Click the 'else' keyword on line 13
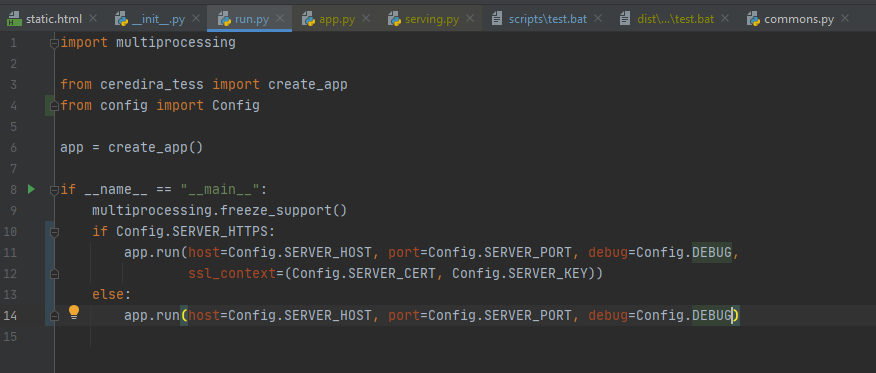The height and width of the screenshot is (373, 876). tap(108, 295)
